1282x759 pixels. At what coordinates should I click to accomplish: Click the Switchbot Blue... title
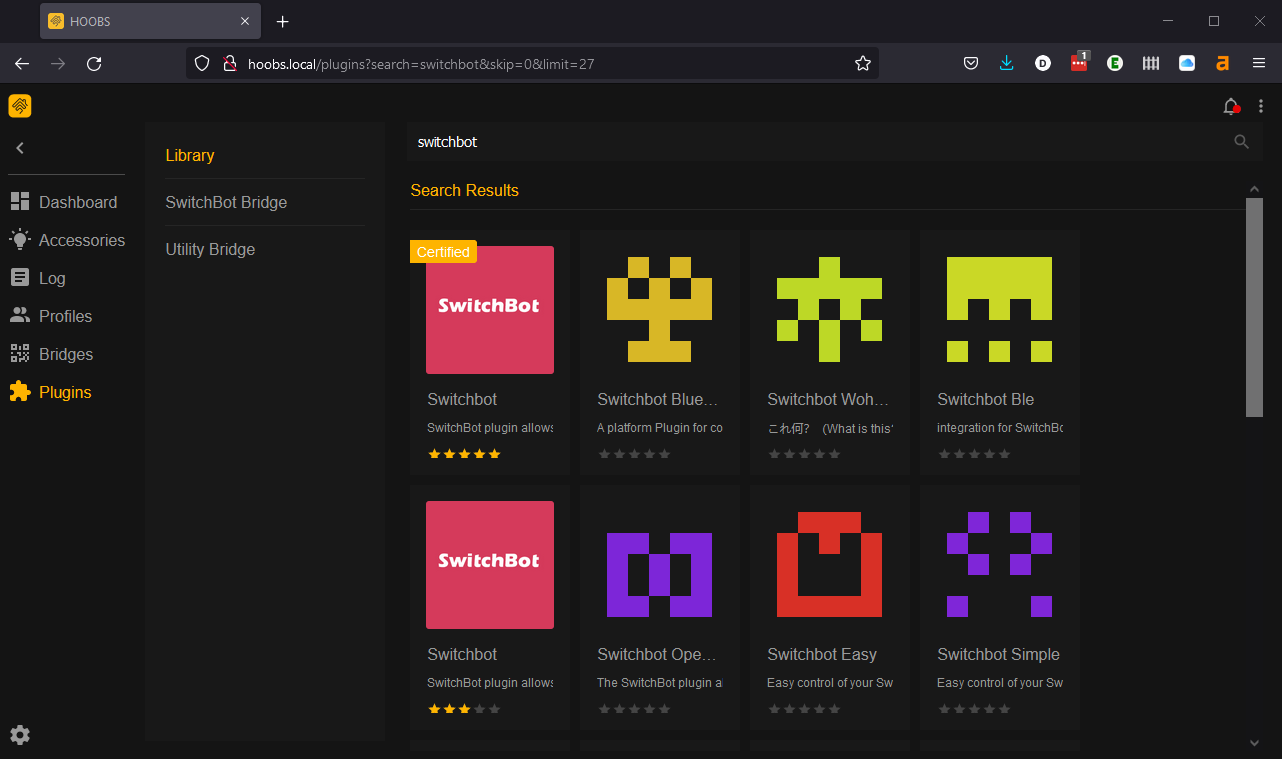(657, 399)
